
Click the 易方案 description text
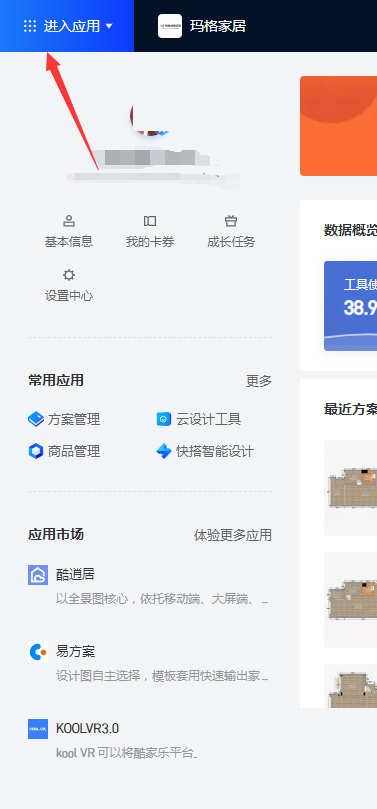162,676
